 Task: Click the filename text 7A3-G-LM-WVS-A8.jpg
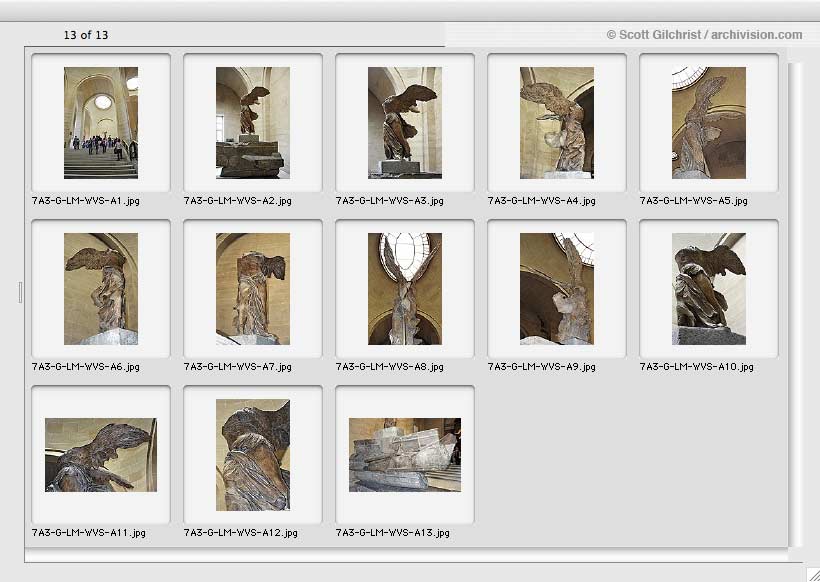390,367
